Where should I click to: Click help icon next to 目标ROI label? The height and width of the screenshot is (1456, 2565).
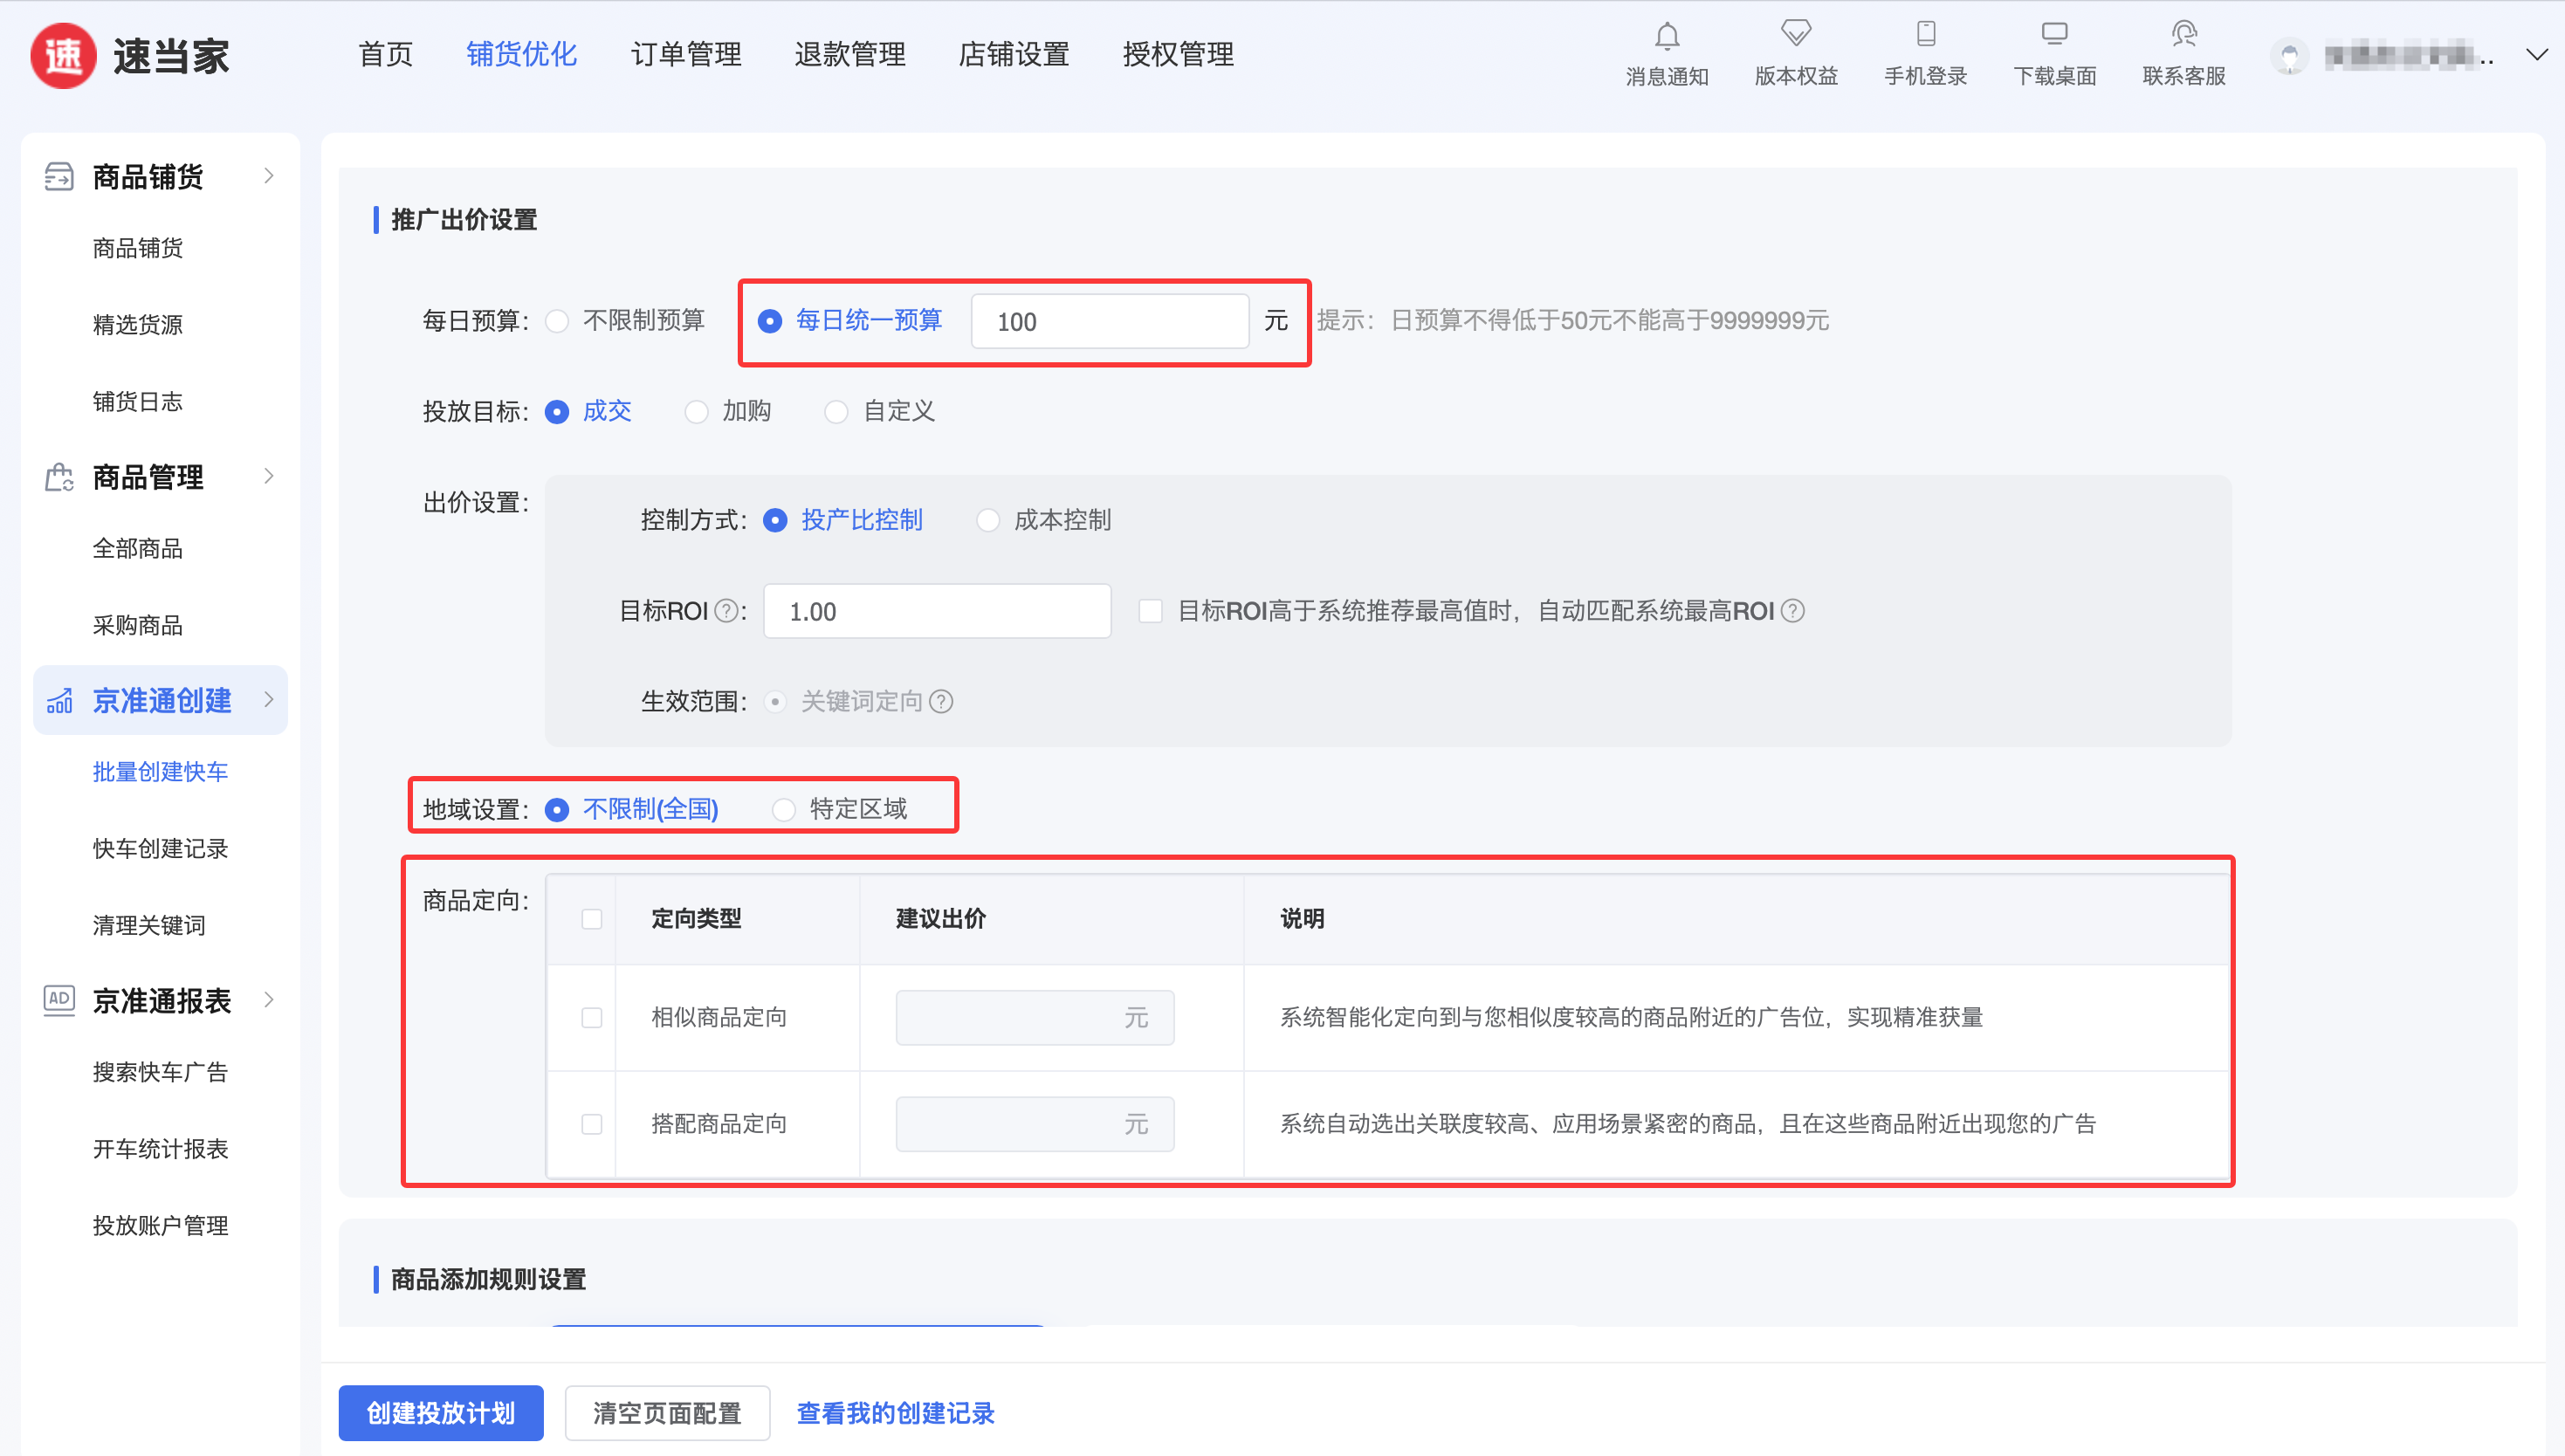(x=727, y=611)
